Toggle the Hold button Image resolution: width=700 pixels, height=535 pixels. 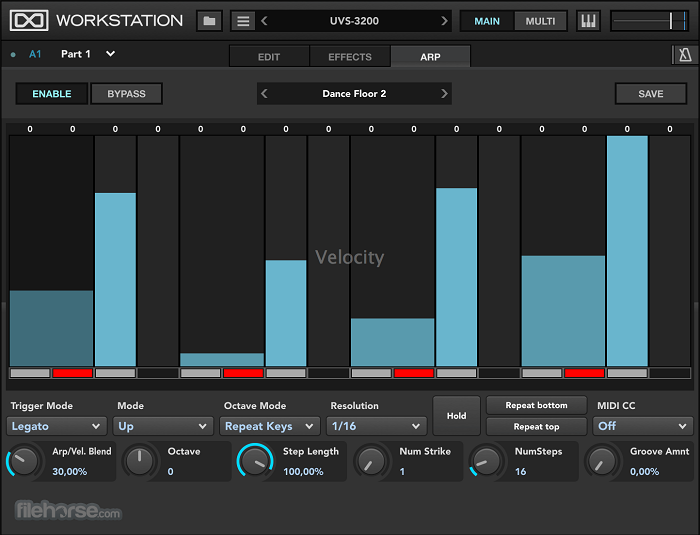tap(456, 416)
